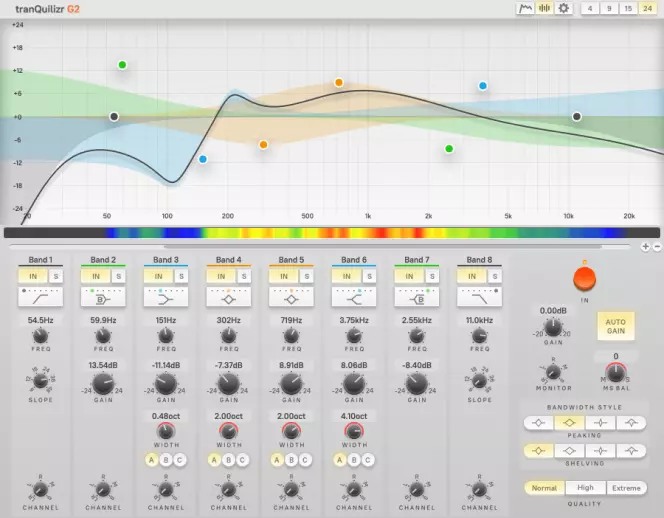Click the green Band 7 node on graph
Viewport: 664px width, 518px height.
pos(449,149)
